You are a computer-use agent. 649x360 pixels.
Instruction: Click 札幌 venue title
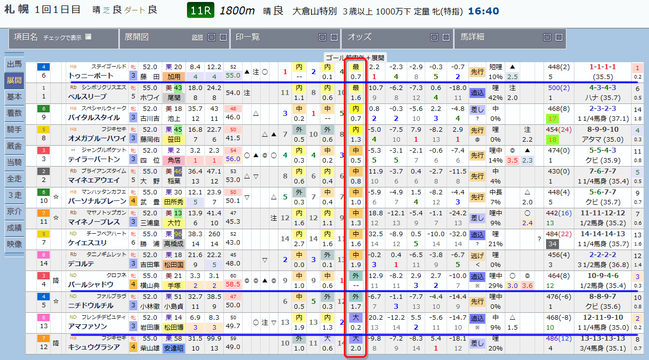point(17,10)
